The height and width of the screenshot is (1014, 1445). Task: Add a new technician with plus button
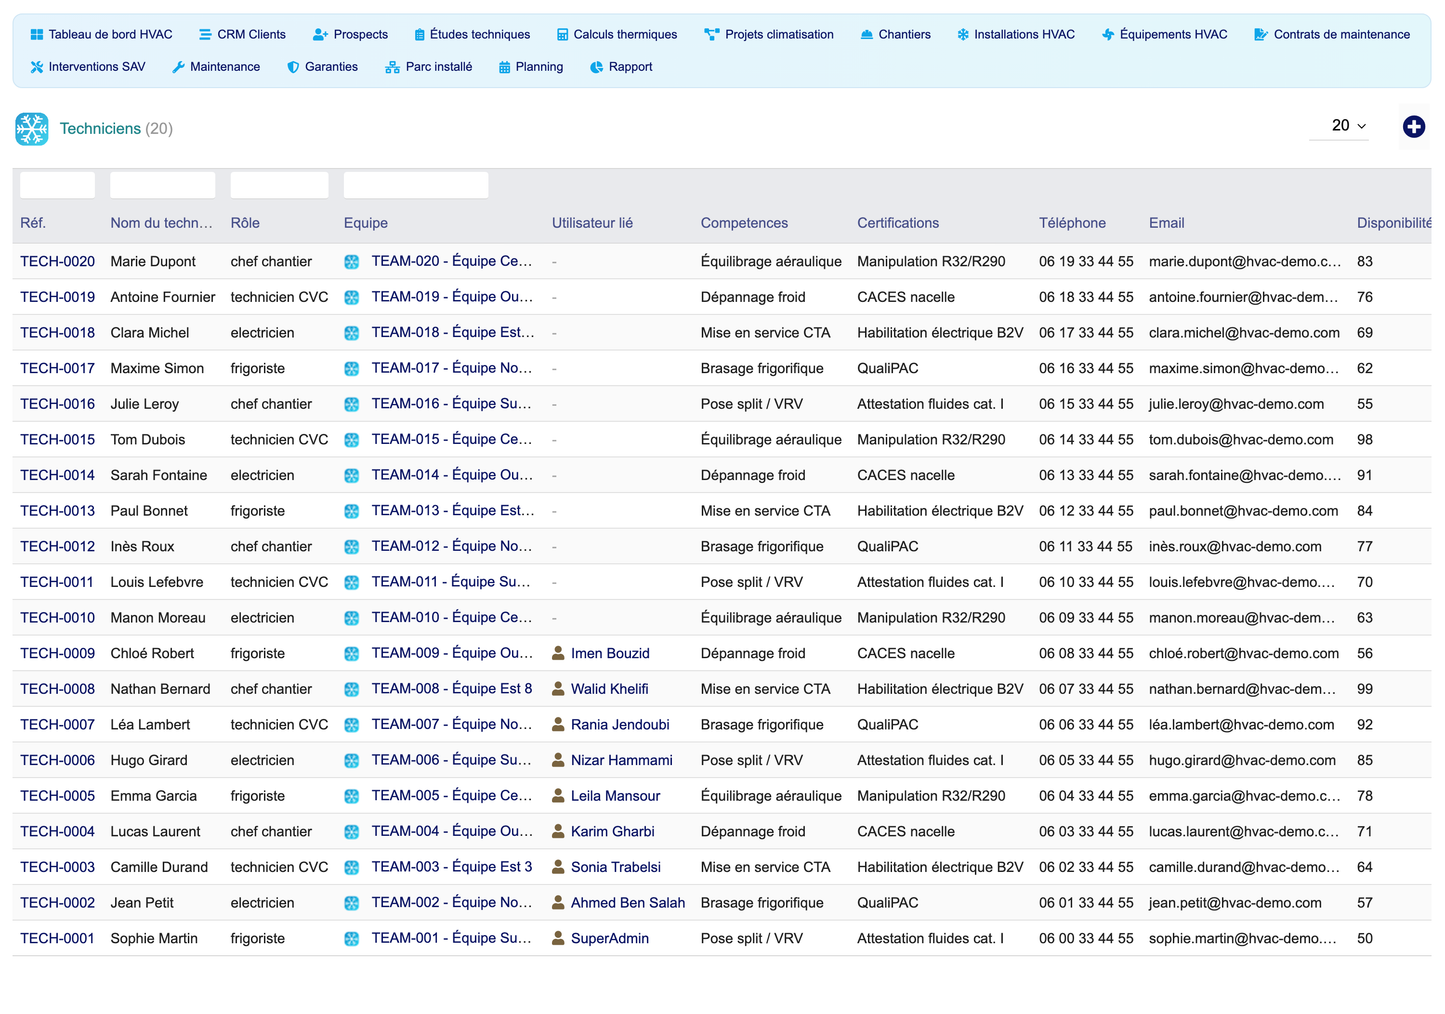pos(1413,127)
